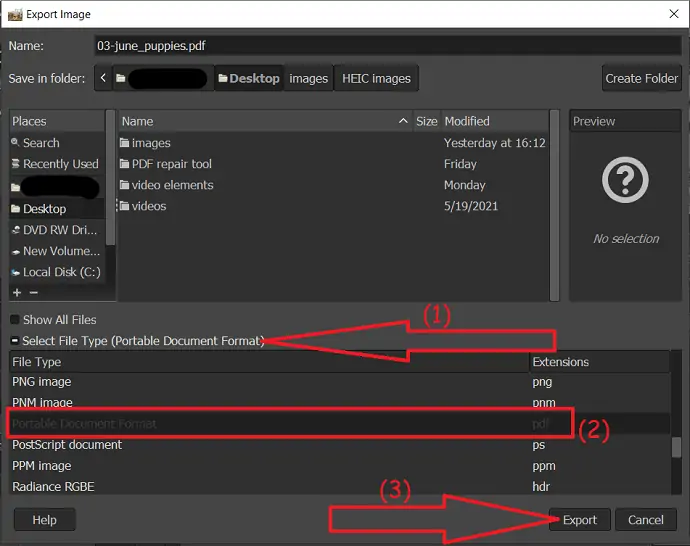Sort files by Name column

pos(265,121)
